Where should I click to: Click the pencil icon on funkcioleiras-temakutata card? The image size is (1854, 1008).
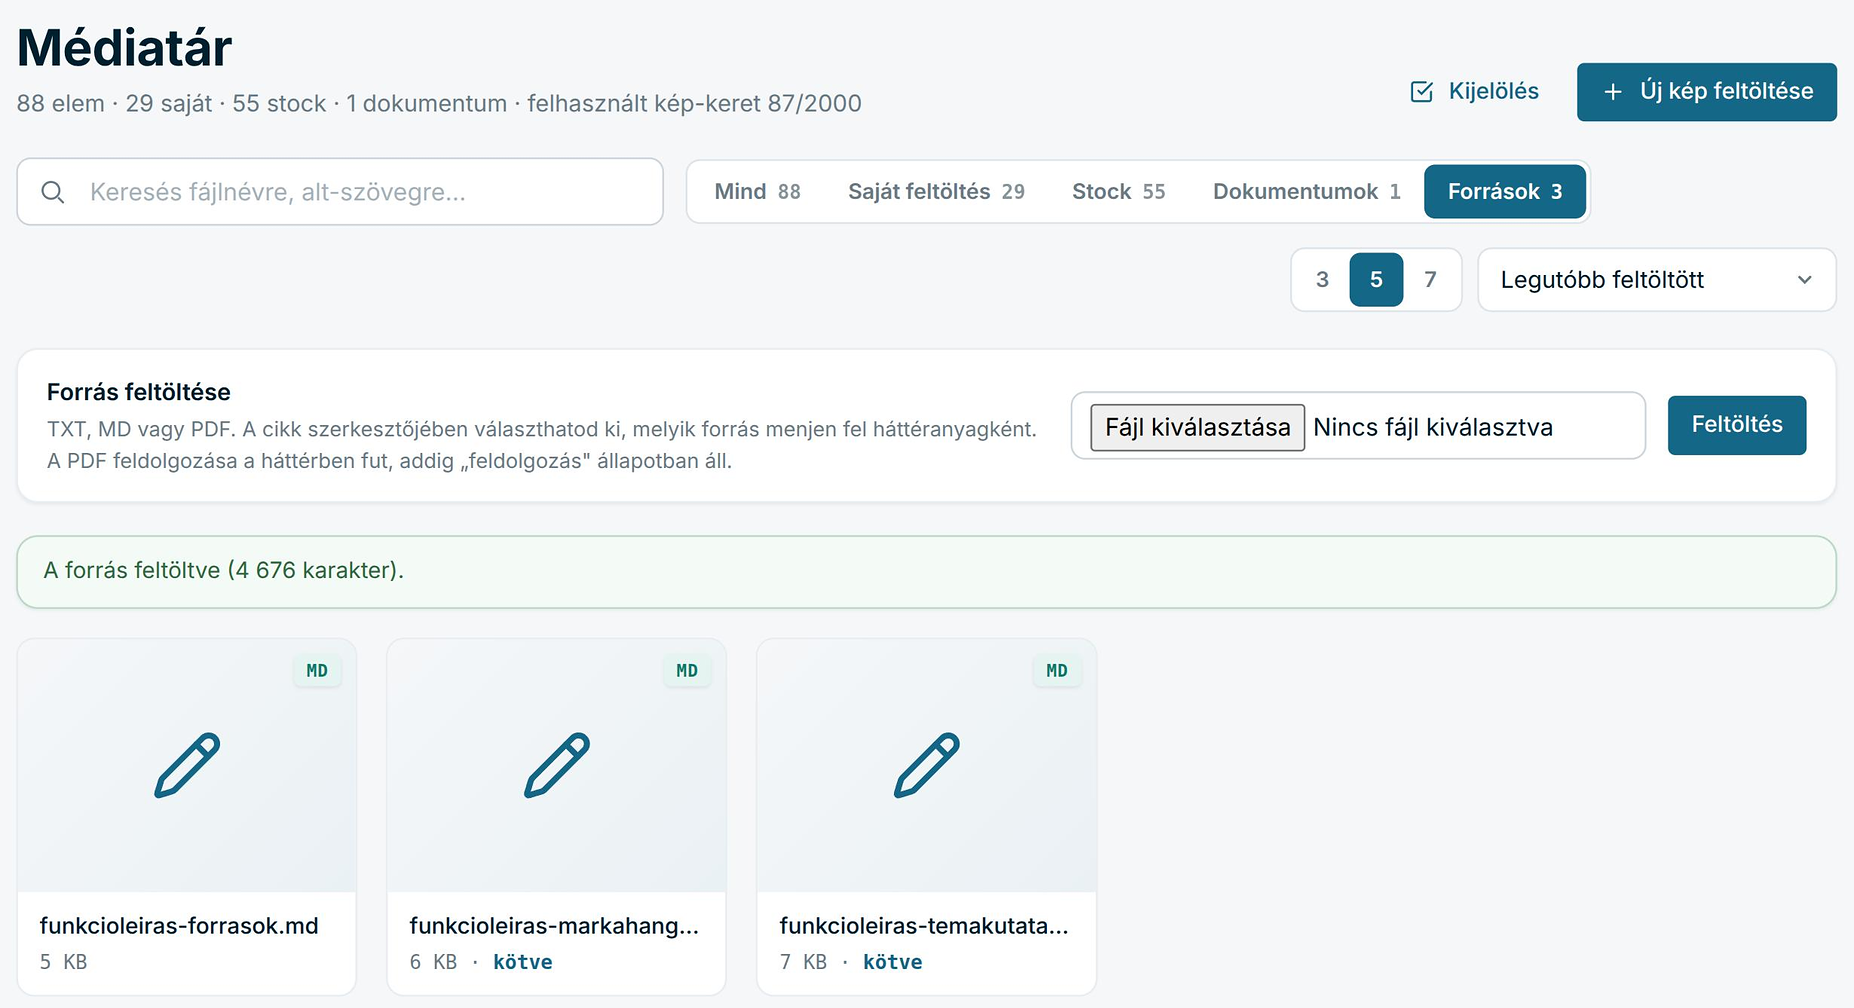pos(927,765)
